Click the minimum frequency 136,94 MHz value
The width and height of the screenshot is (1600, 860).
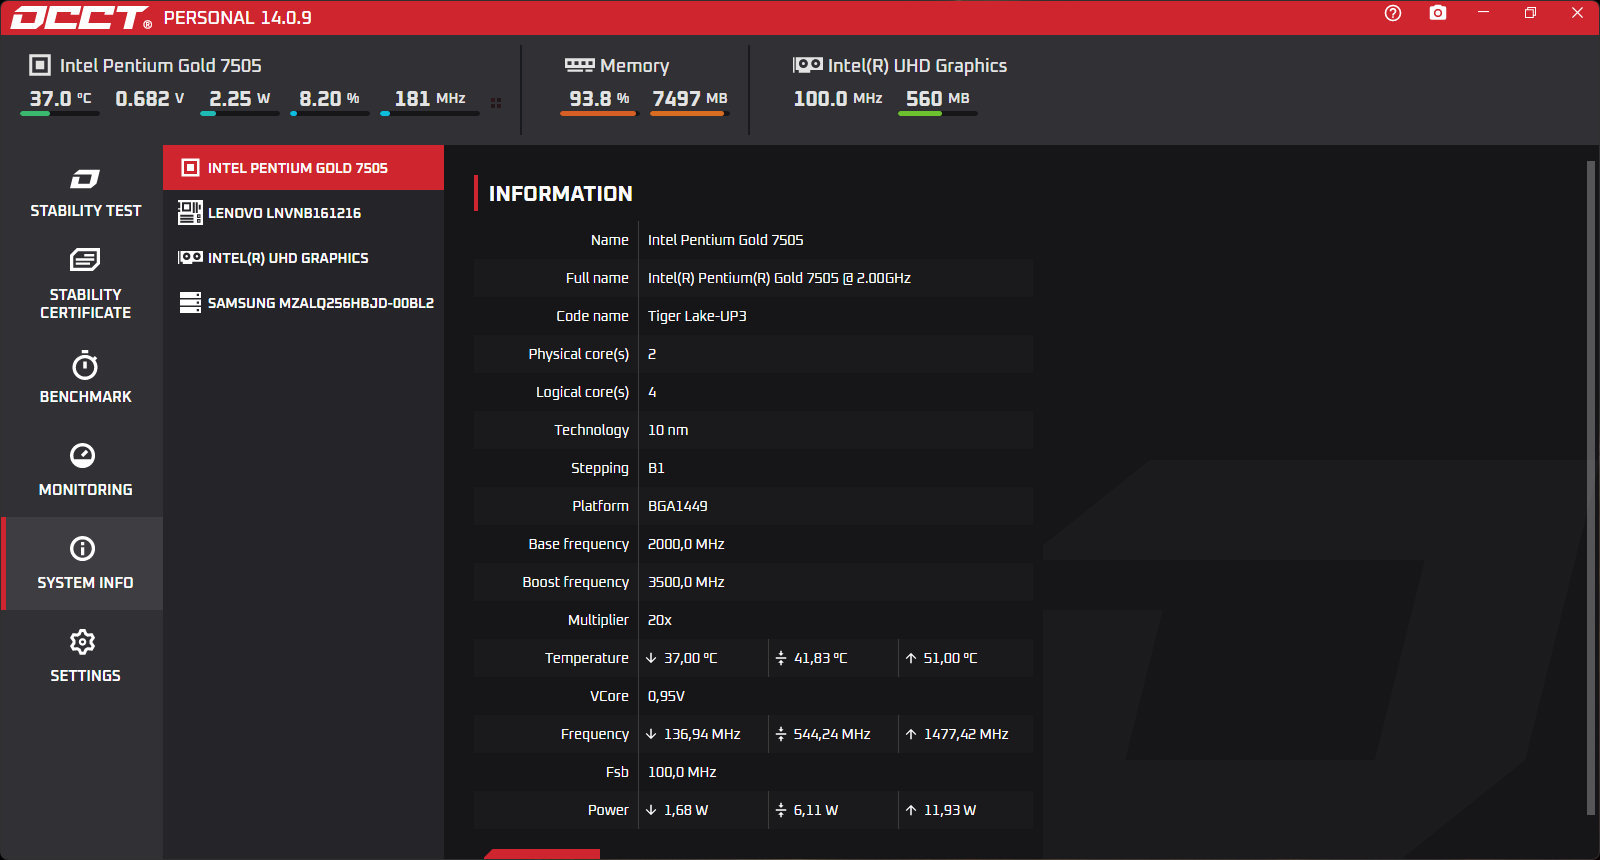[x=702, y=734]
